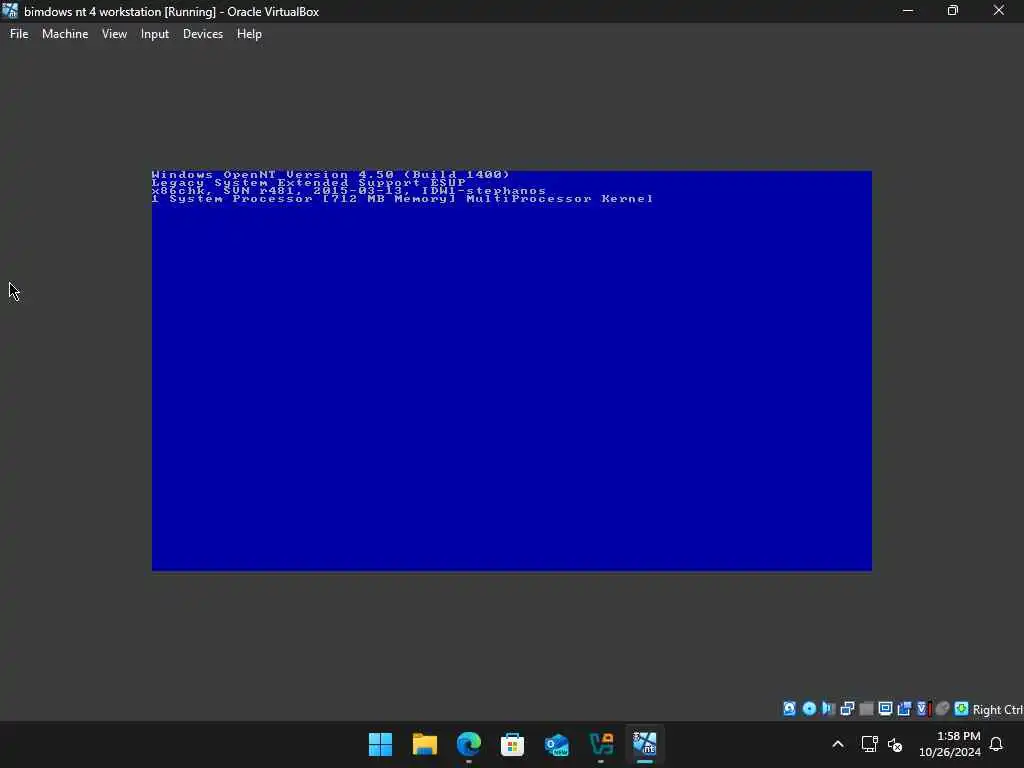Image resolution: width=1024 pixels, height=768 pixels.
Task: Open the File menu
Action: tap(19, 34)
